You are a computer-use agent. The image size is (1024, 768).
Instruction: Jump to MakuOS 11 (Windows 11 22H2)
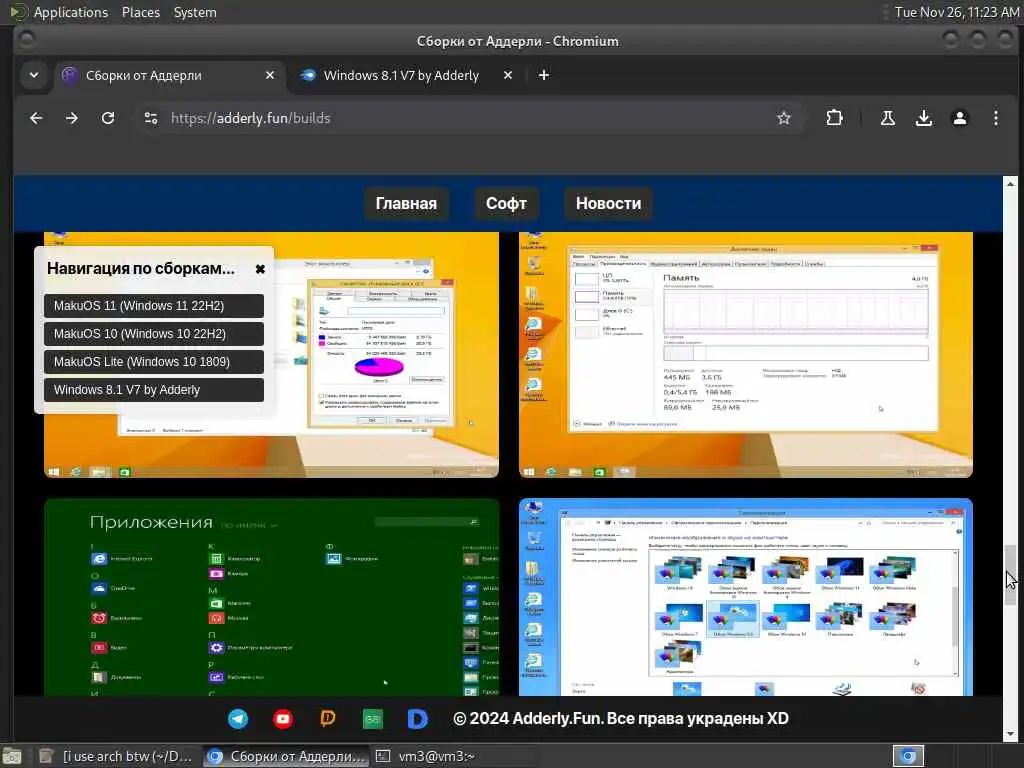pyautogui.click(x=154, y=306)
